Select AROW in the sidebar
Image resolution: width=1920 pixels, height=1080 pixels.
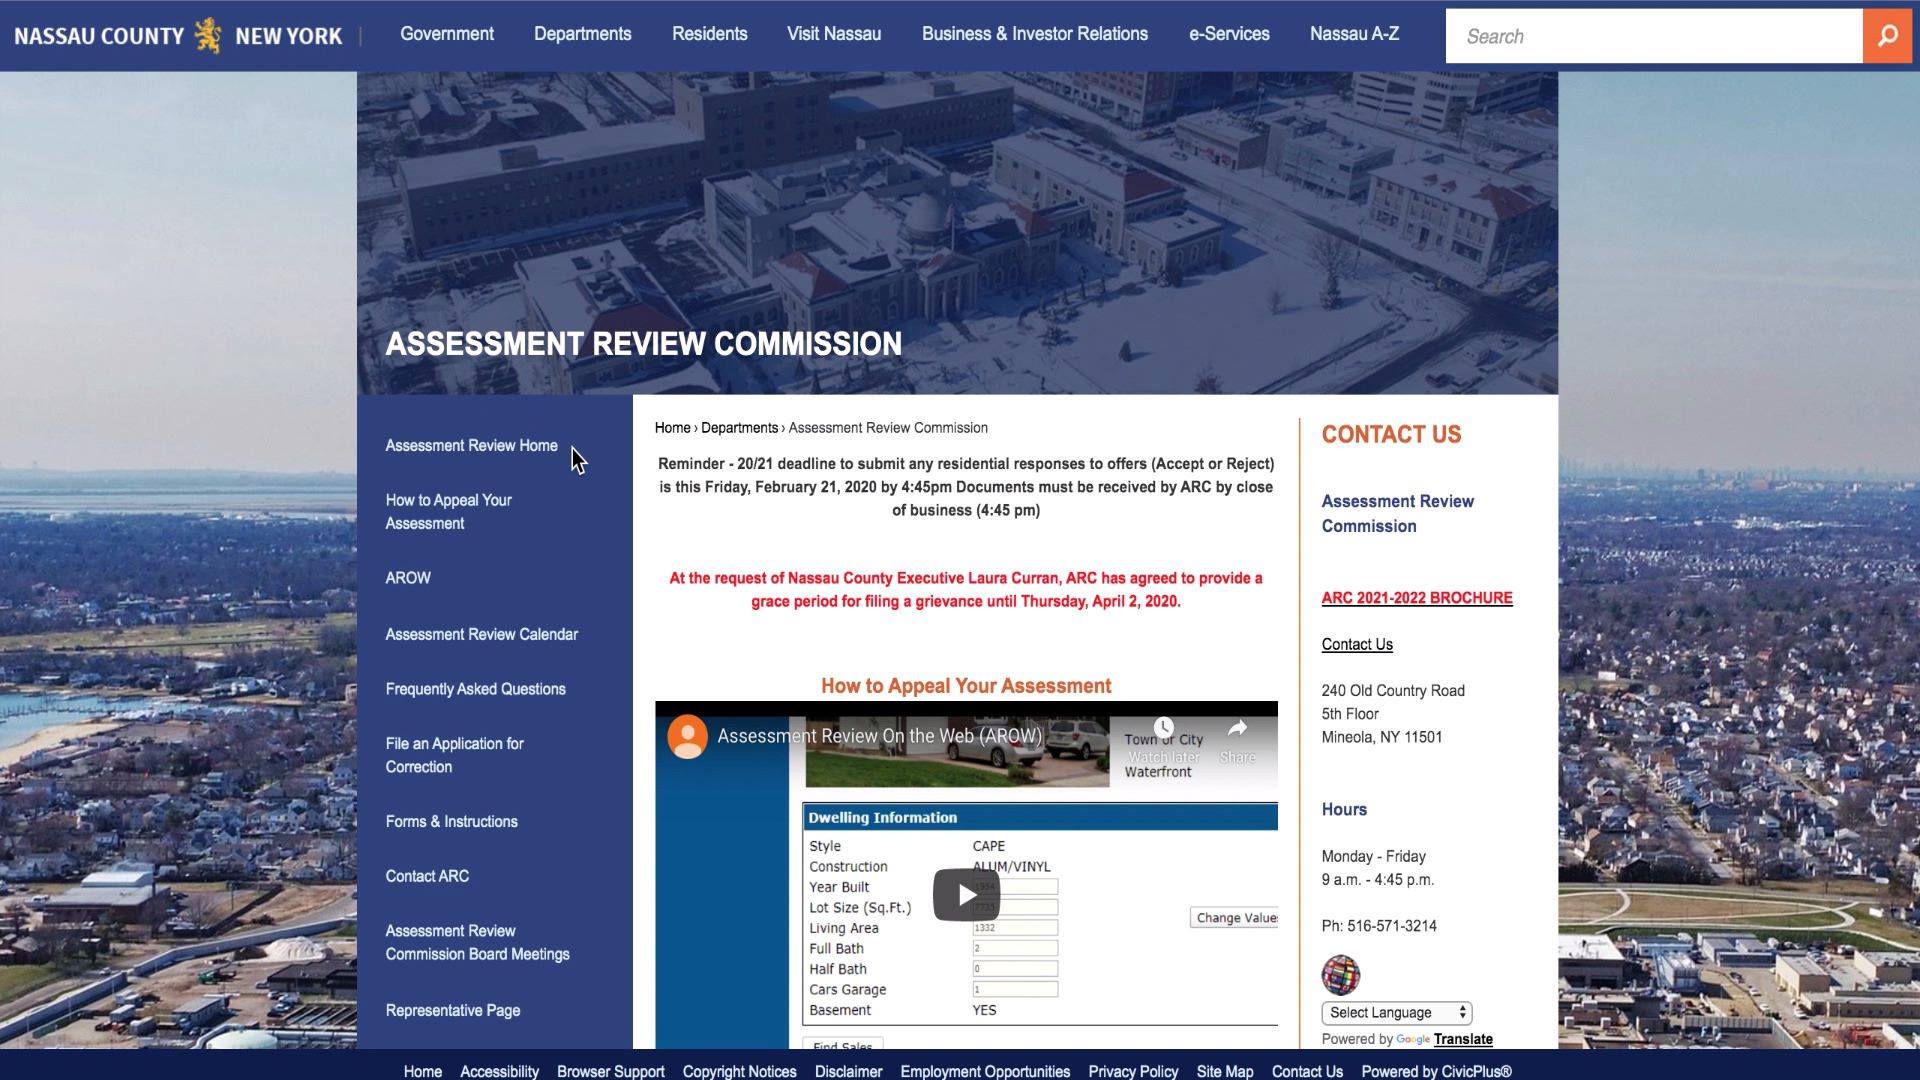pos(408,578)
